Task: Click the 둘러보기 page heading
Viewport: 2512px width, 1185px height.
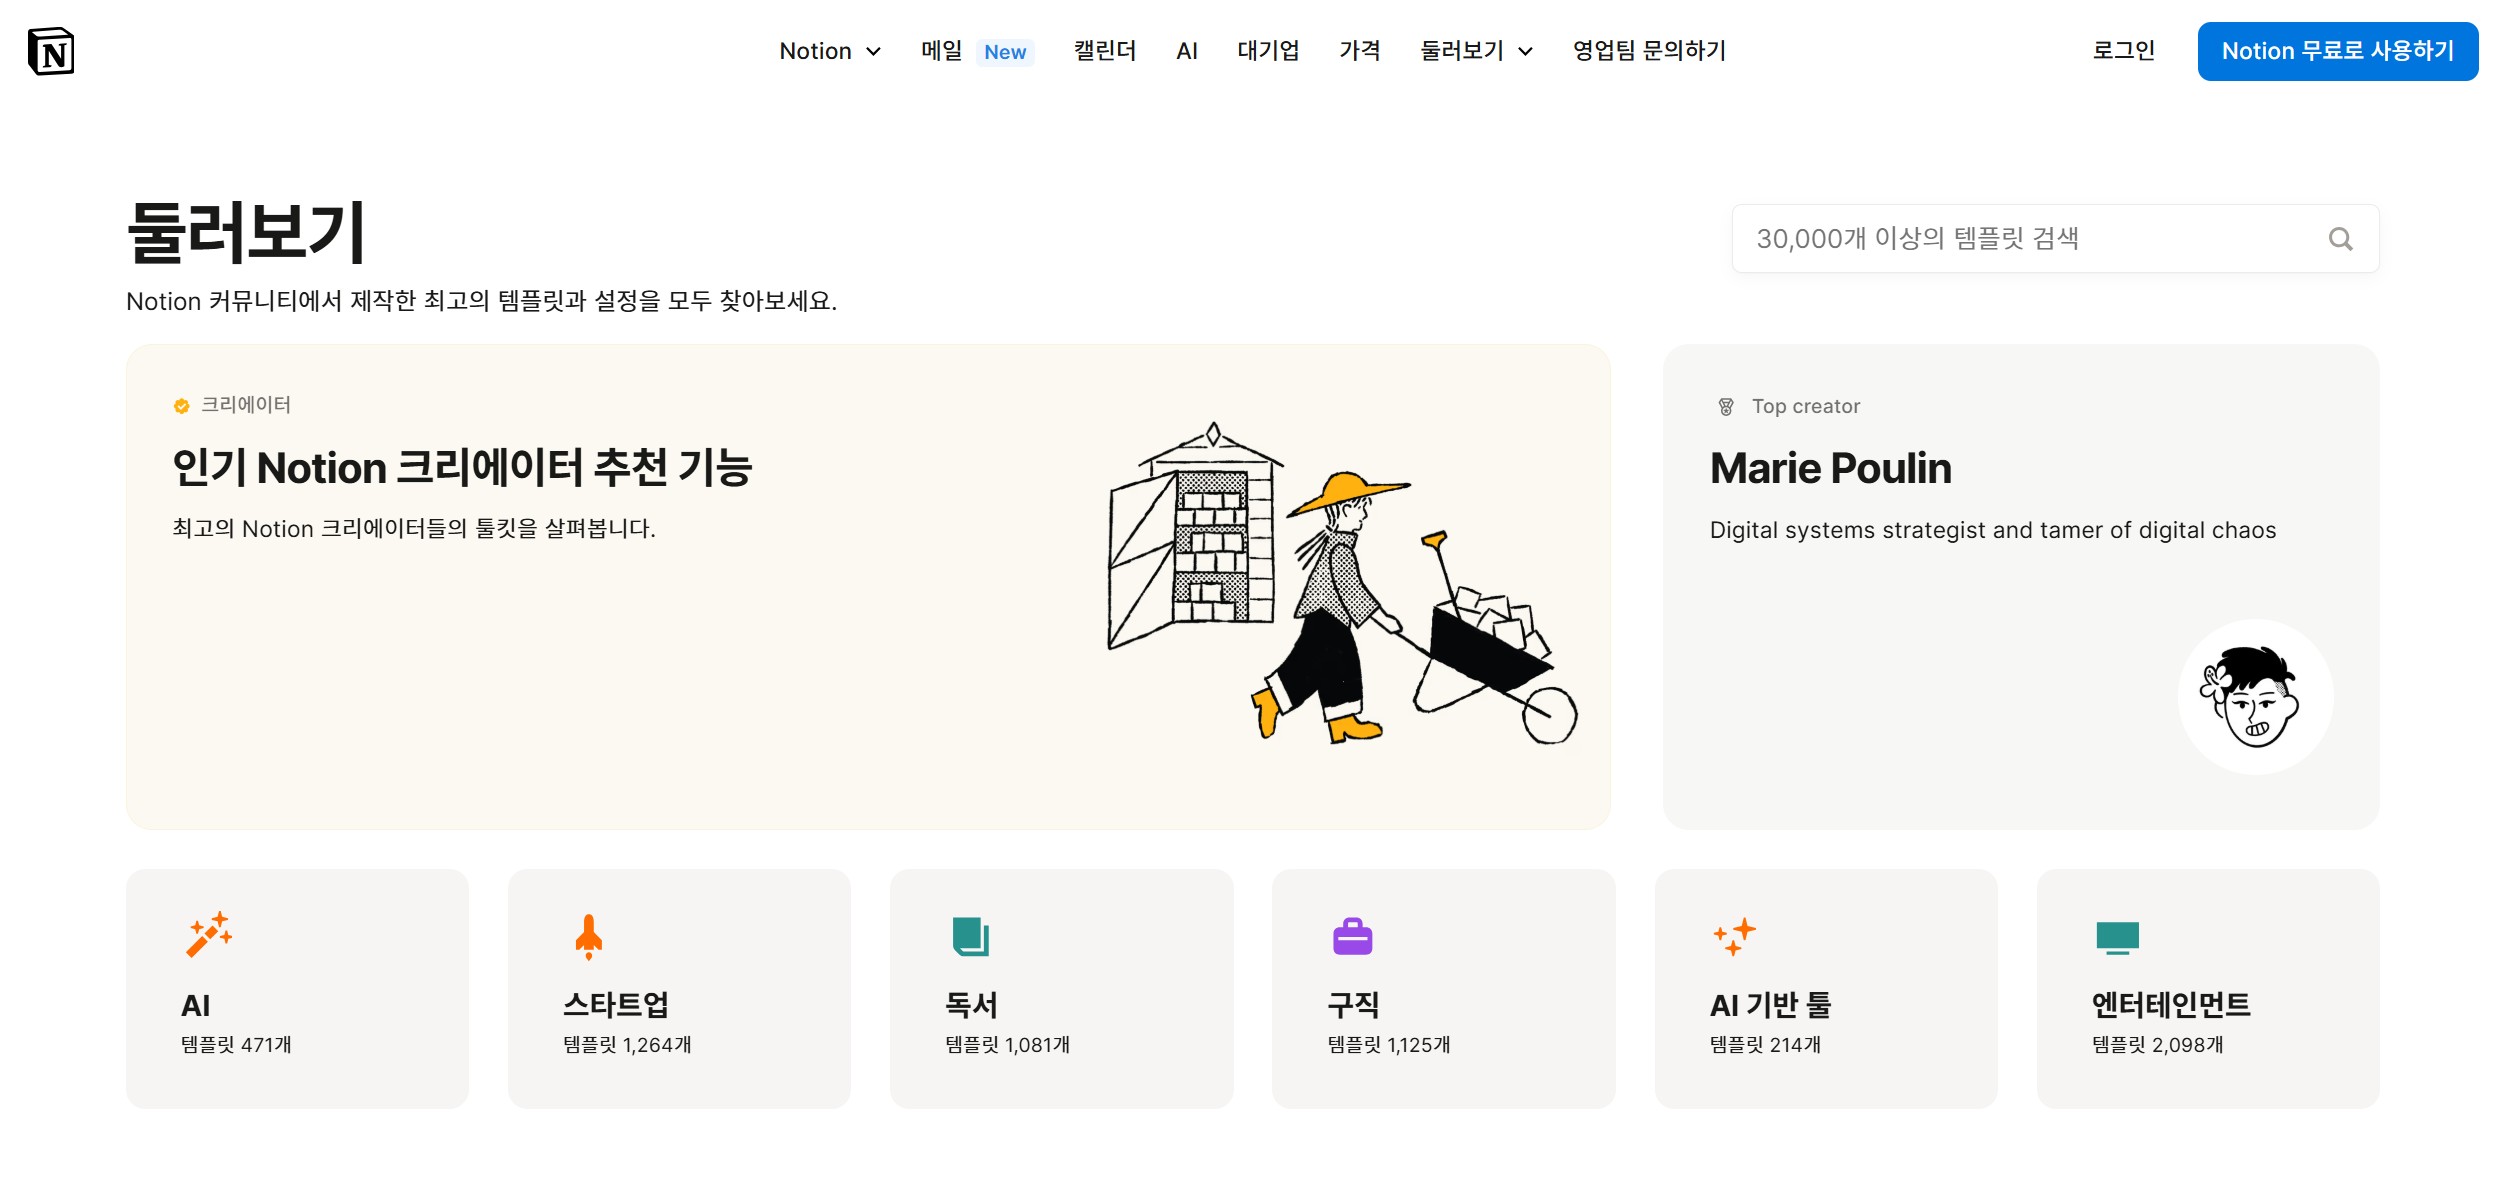Action: [246, 233]
